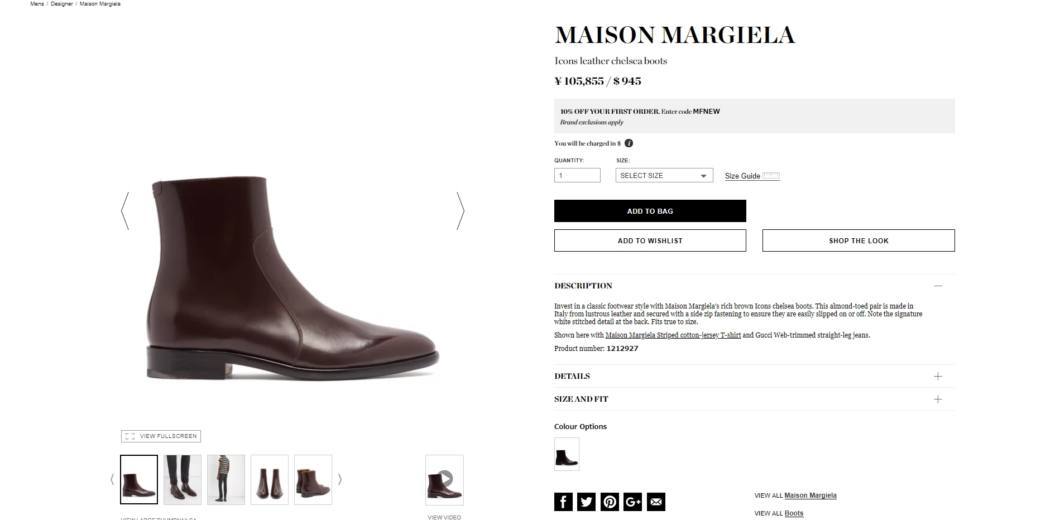Image resolution: width=1060 pixels, height=520 pixels.
Task: Share product on Twitter icon
Action: click(586, 502)
